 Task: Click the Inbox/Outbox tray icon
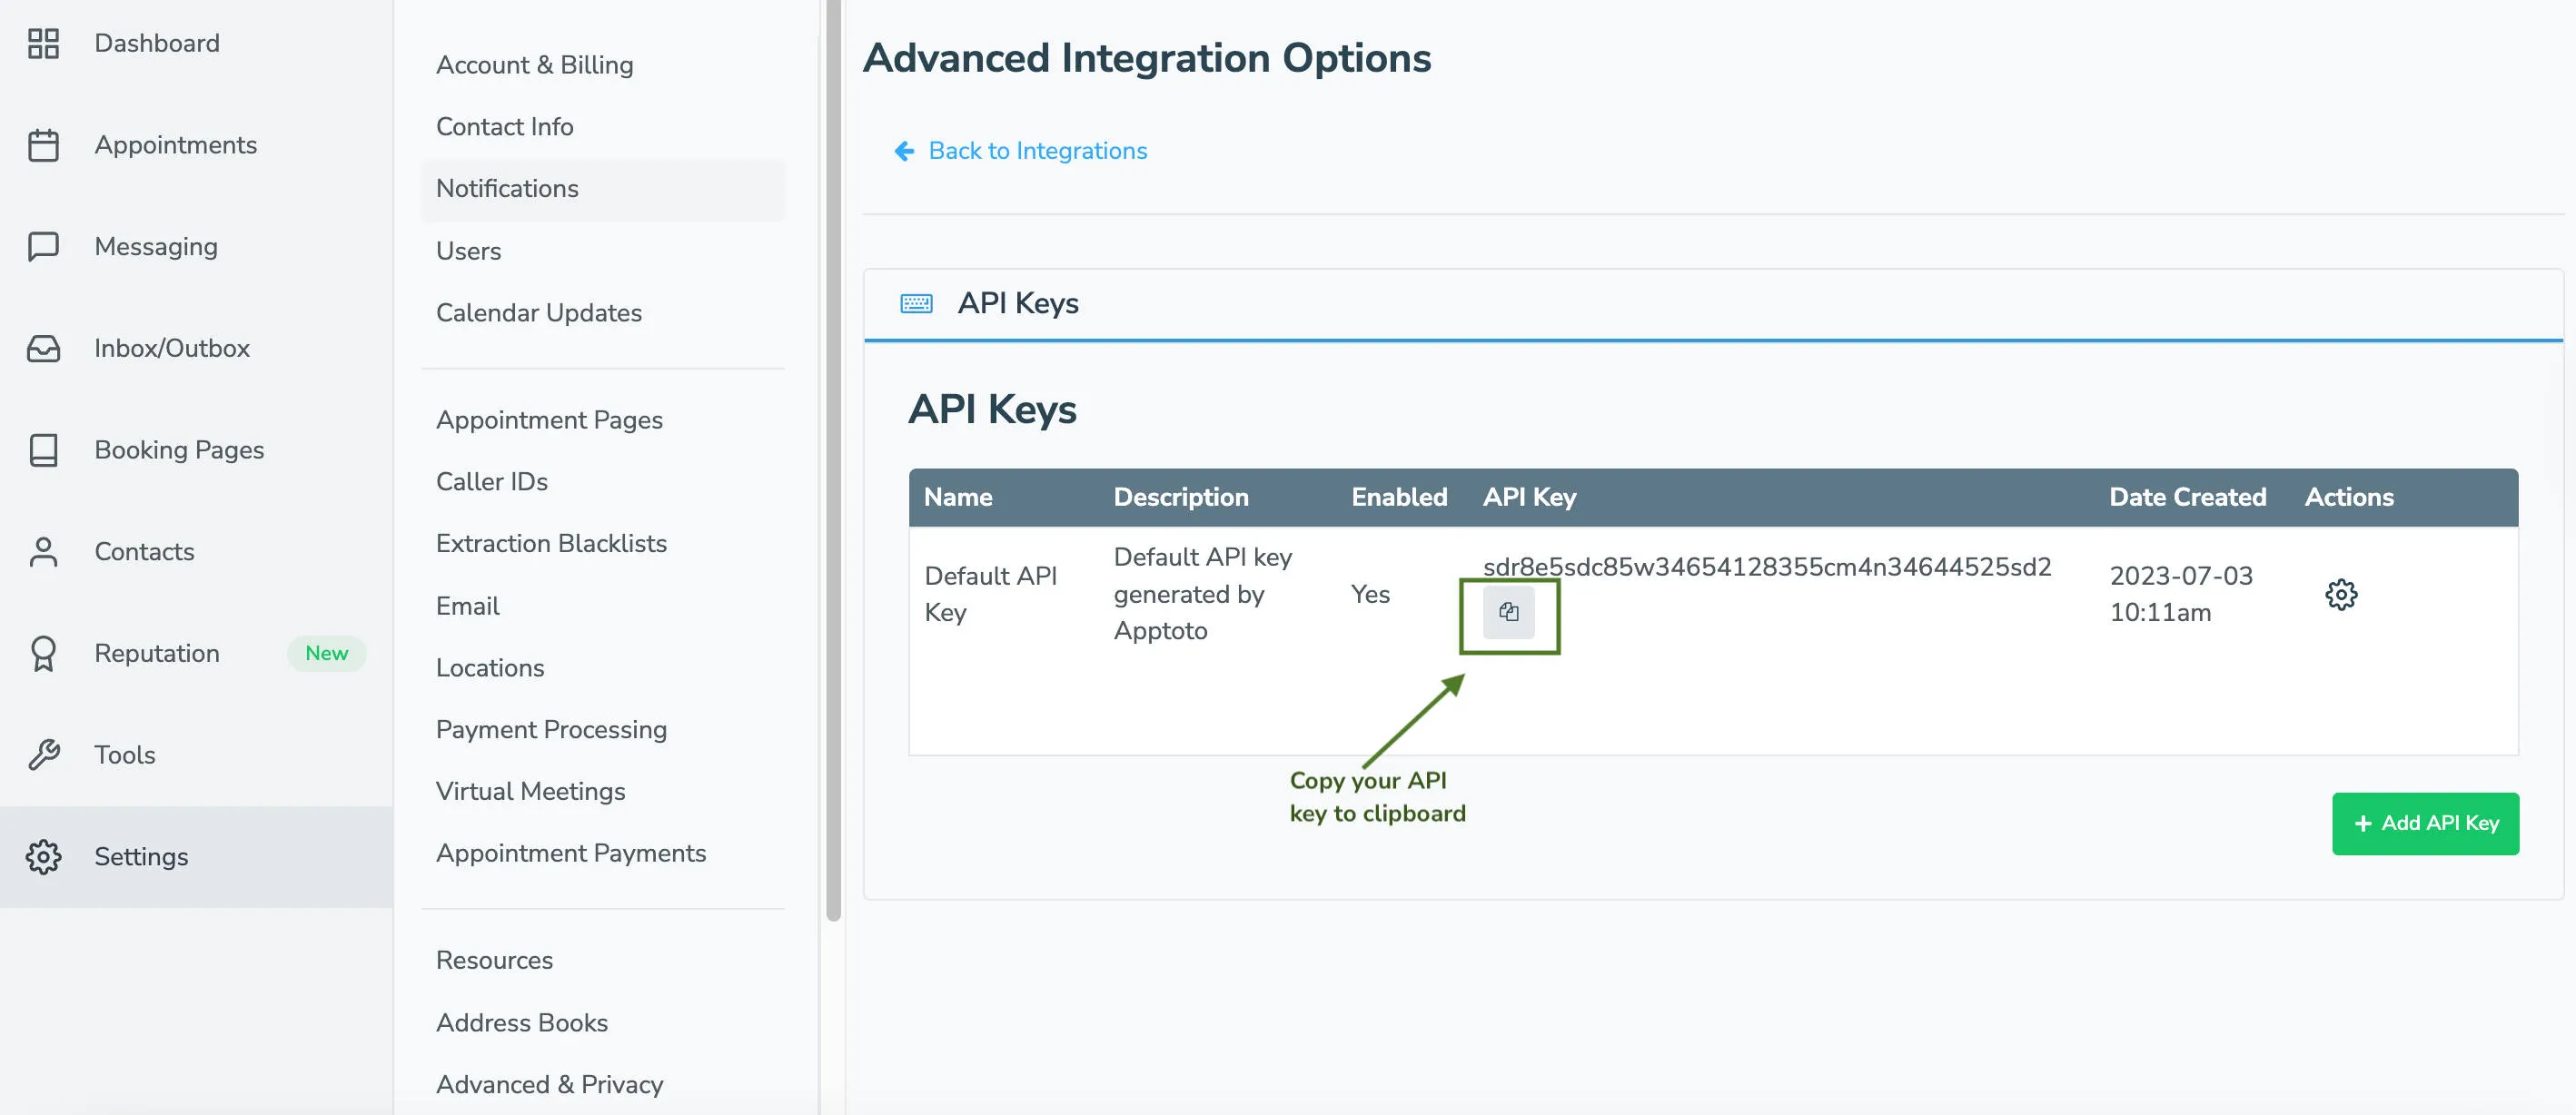pyautogui.click(x=43, y=348)
